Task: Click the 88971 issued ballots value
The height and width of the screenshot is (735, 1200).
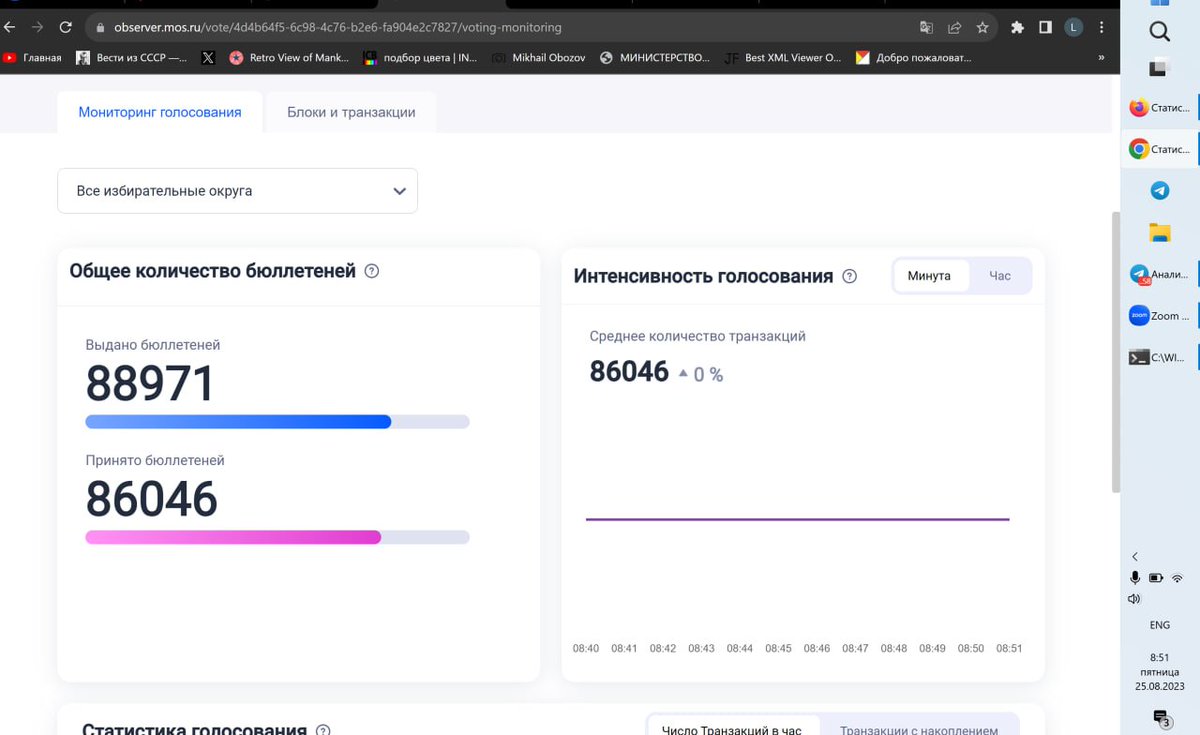Action: pyautogui.click(x=150, y=384)
